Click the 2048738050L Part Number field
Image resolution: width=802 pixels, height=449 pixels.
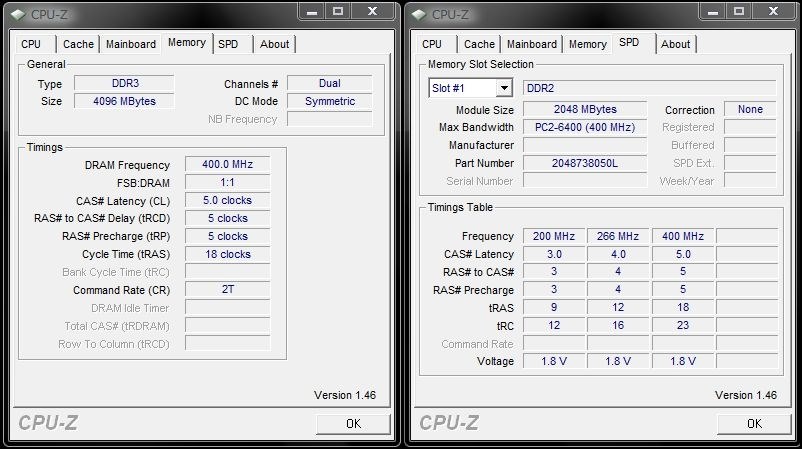pos(585,163)
